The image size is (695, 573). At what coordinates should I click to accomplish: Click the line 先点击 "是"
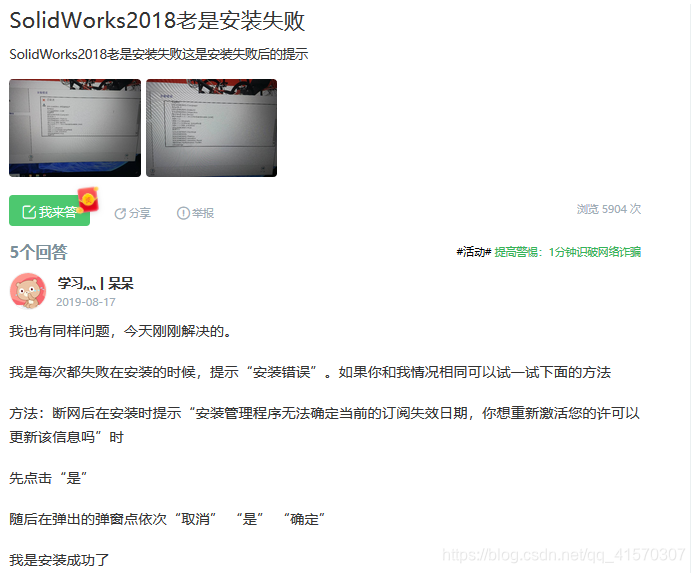coord(48,478)
